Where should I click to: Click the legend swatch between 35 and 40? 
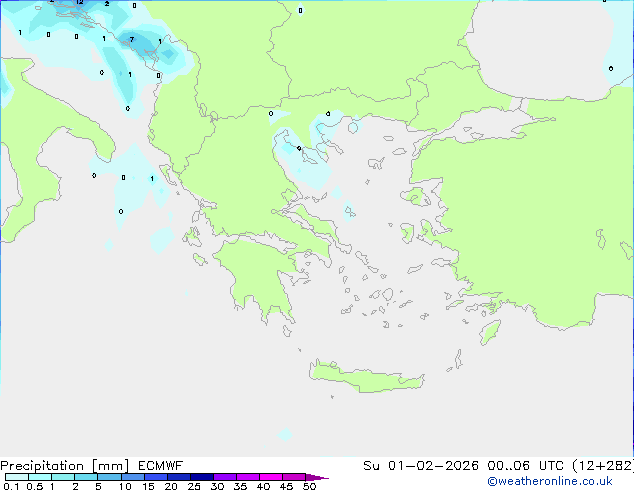coord(248,477)
